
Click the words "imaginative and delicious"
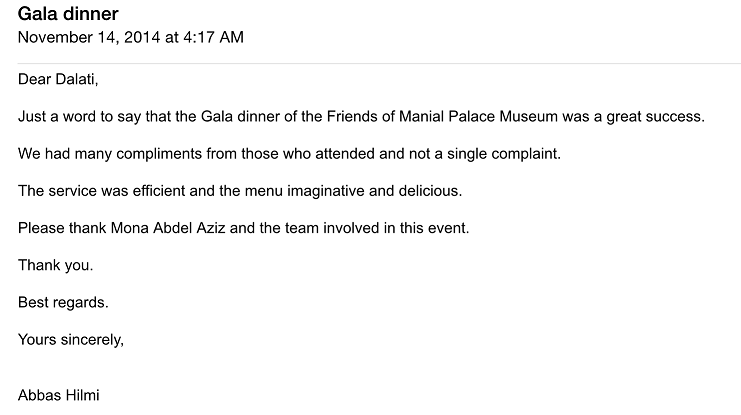(372, 190)
